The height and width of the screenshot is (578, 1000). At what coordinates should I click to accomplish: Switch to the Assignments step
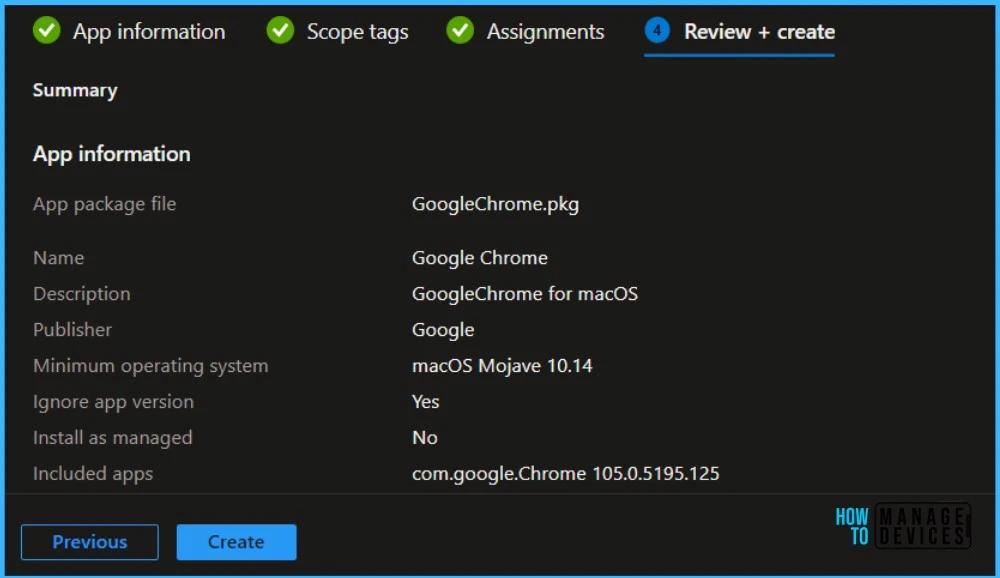(526, 31)
